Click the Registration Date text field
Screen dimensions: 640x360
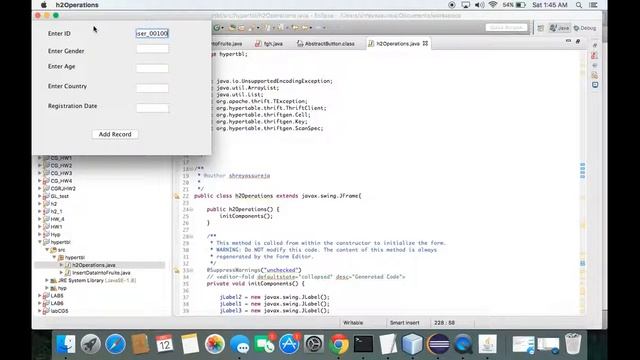[152, 108]
